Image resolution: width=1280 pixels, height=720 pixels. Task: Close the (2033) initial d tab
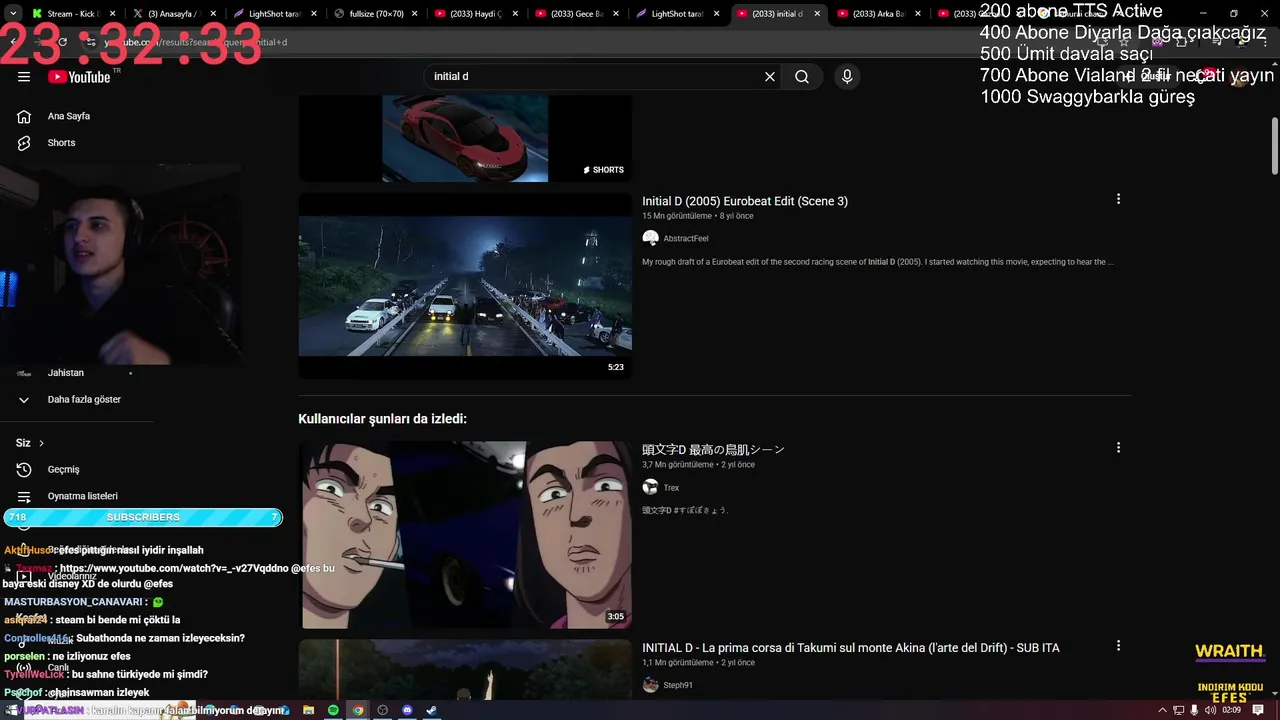(x=818, y=14)
